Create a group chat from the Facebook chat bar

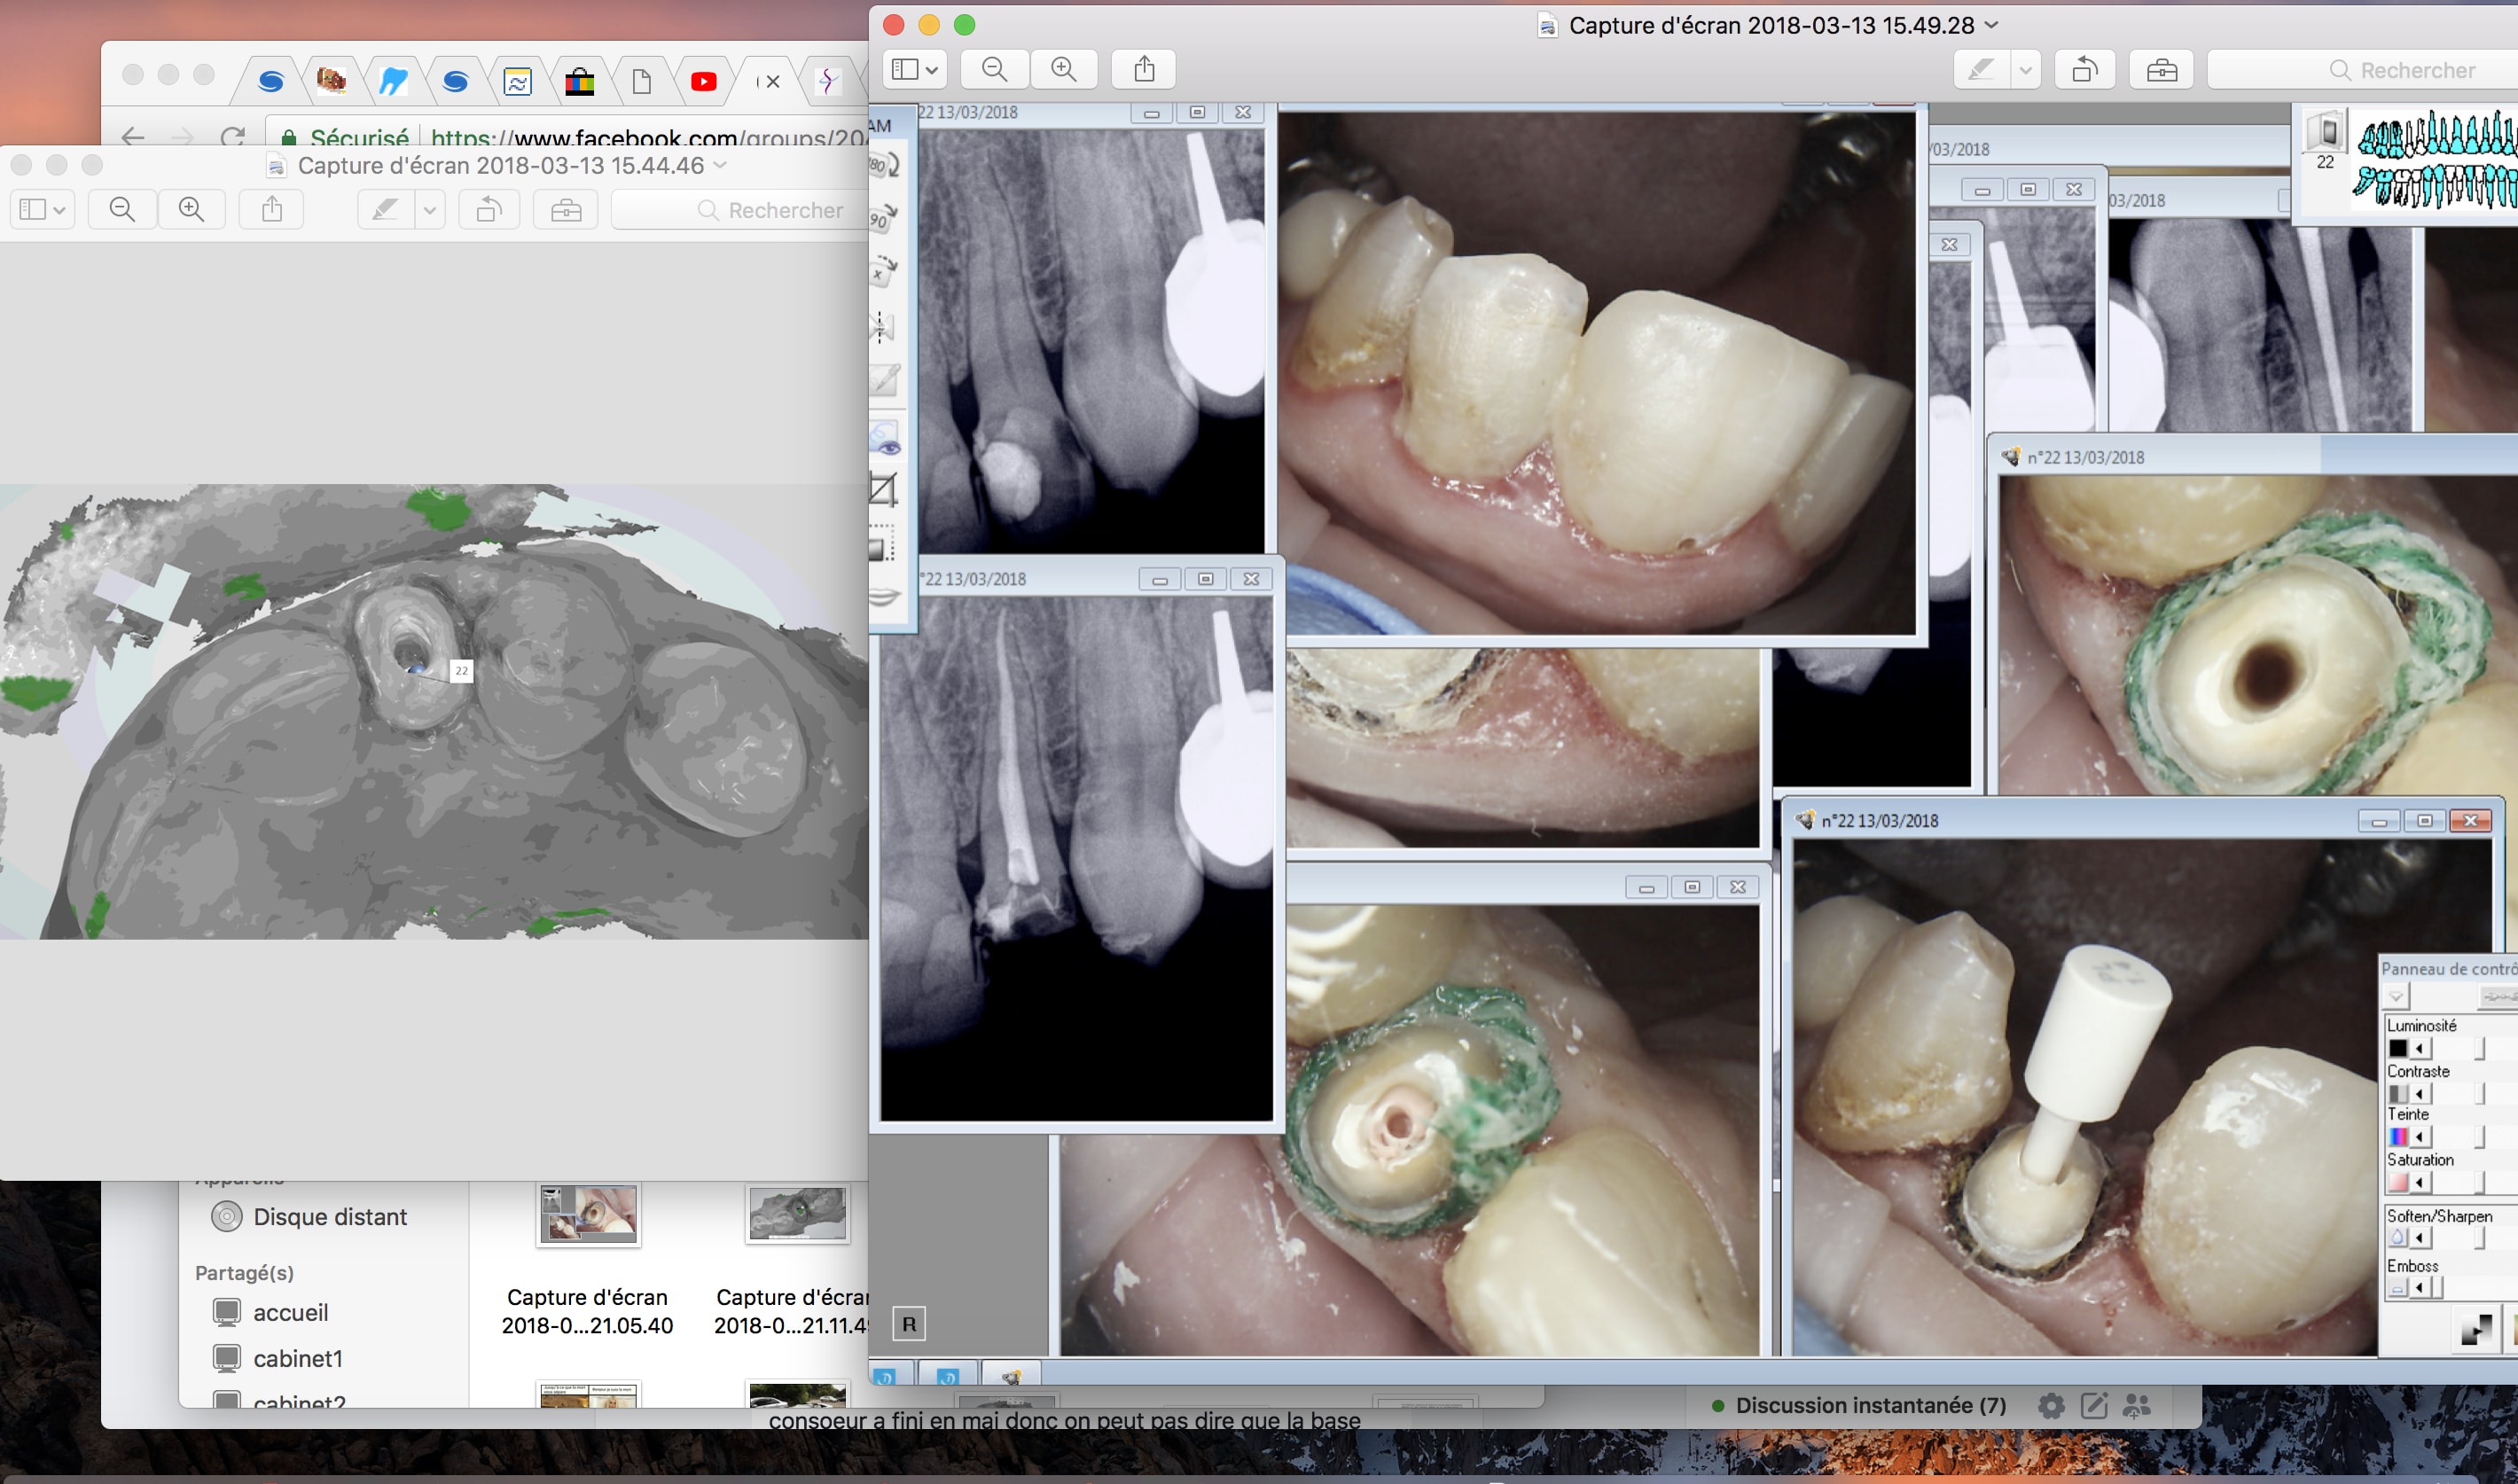(2137, 1406)
